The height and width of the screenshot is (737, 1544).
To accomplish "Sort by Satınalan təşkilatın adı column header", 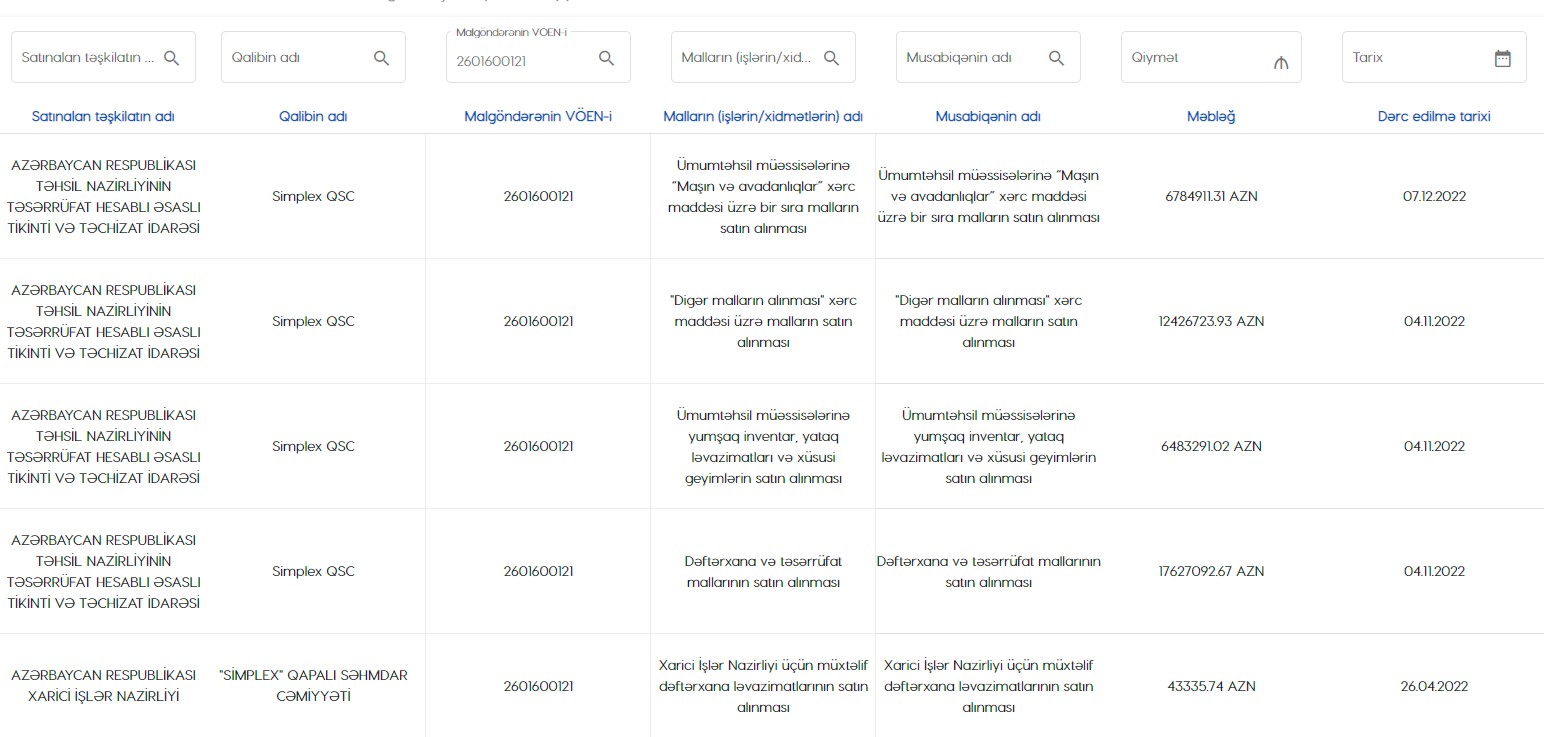I will click(103, 116).
